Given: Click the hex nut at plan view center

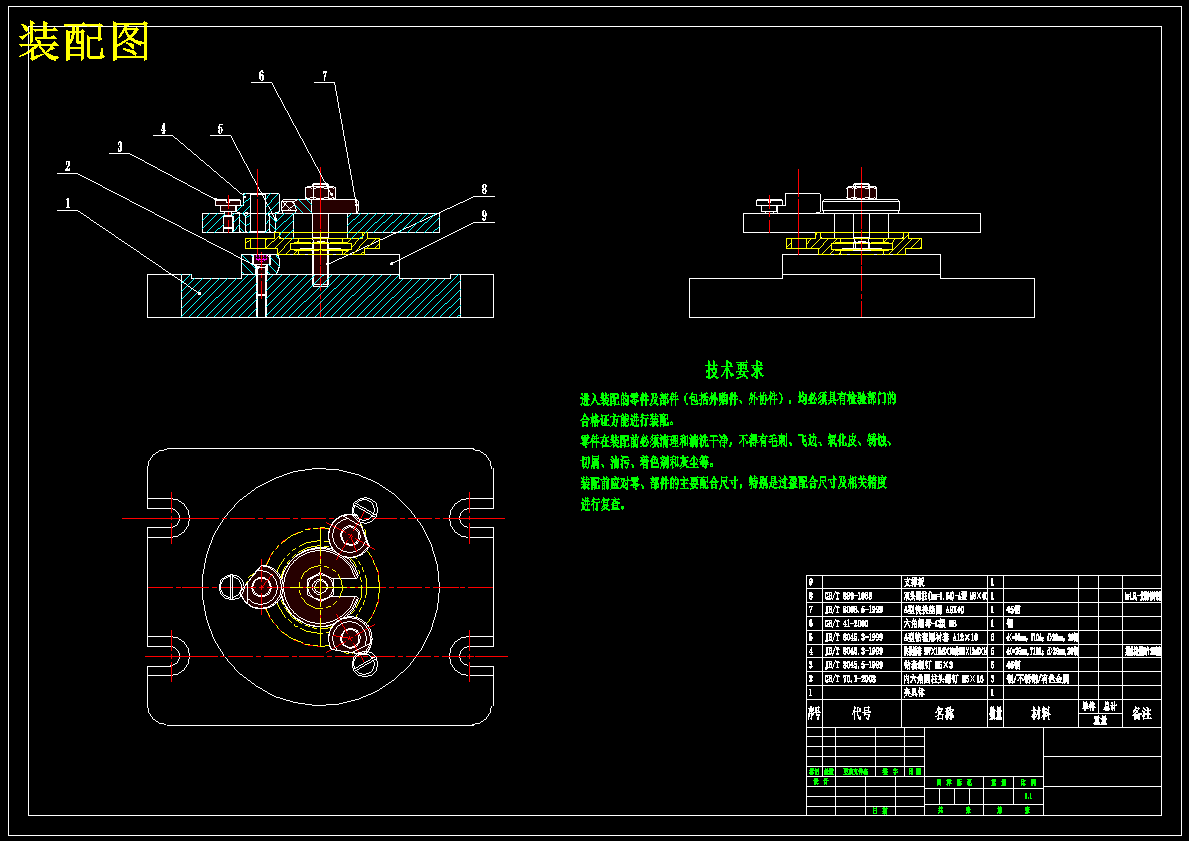Looking at the screenshot, I should click(319, 587).
